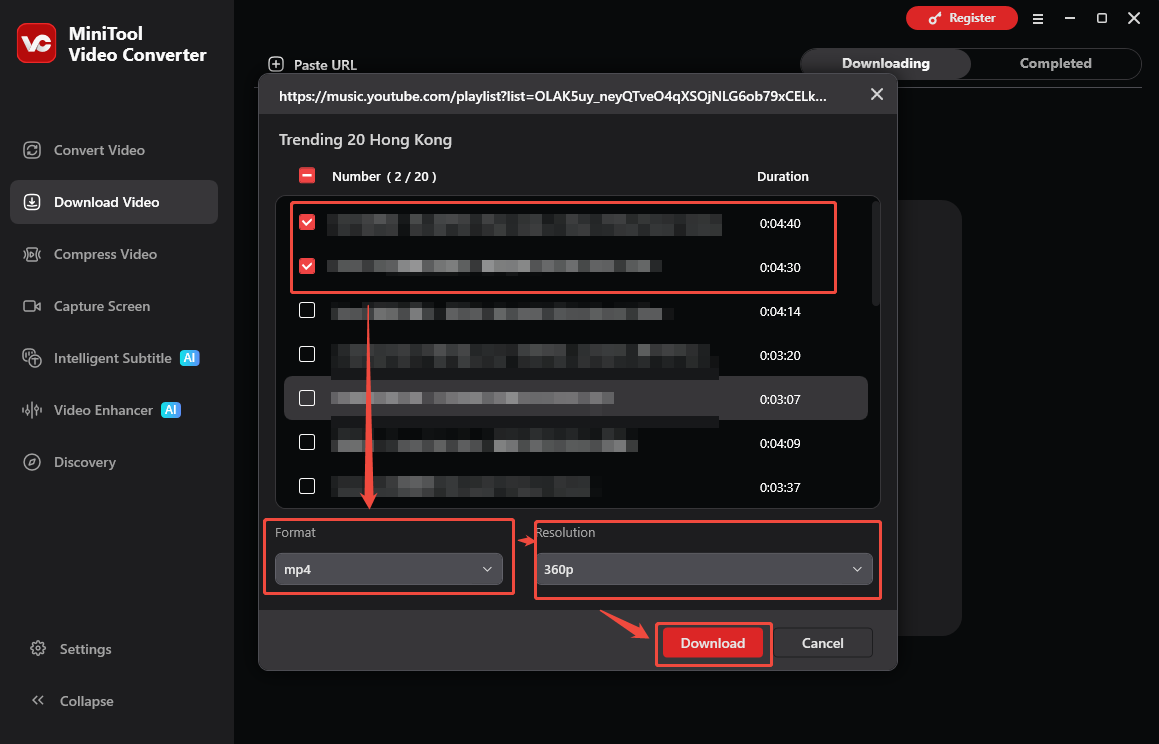
Task: Click the Capture Screen camera icon
Action: (32, 306)
